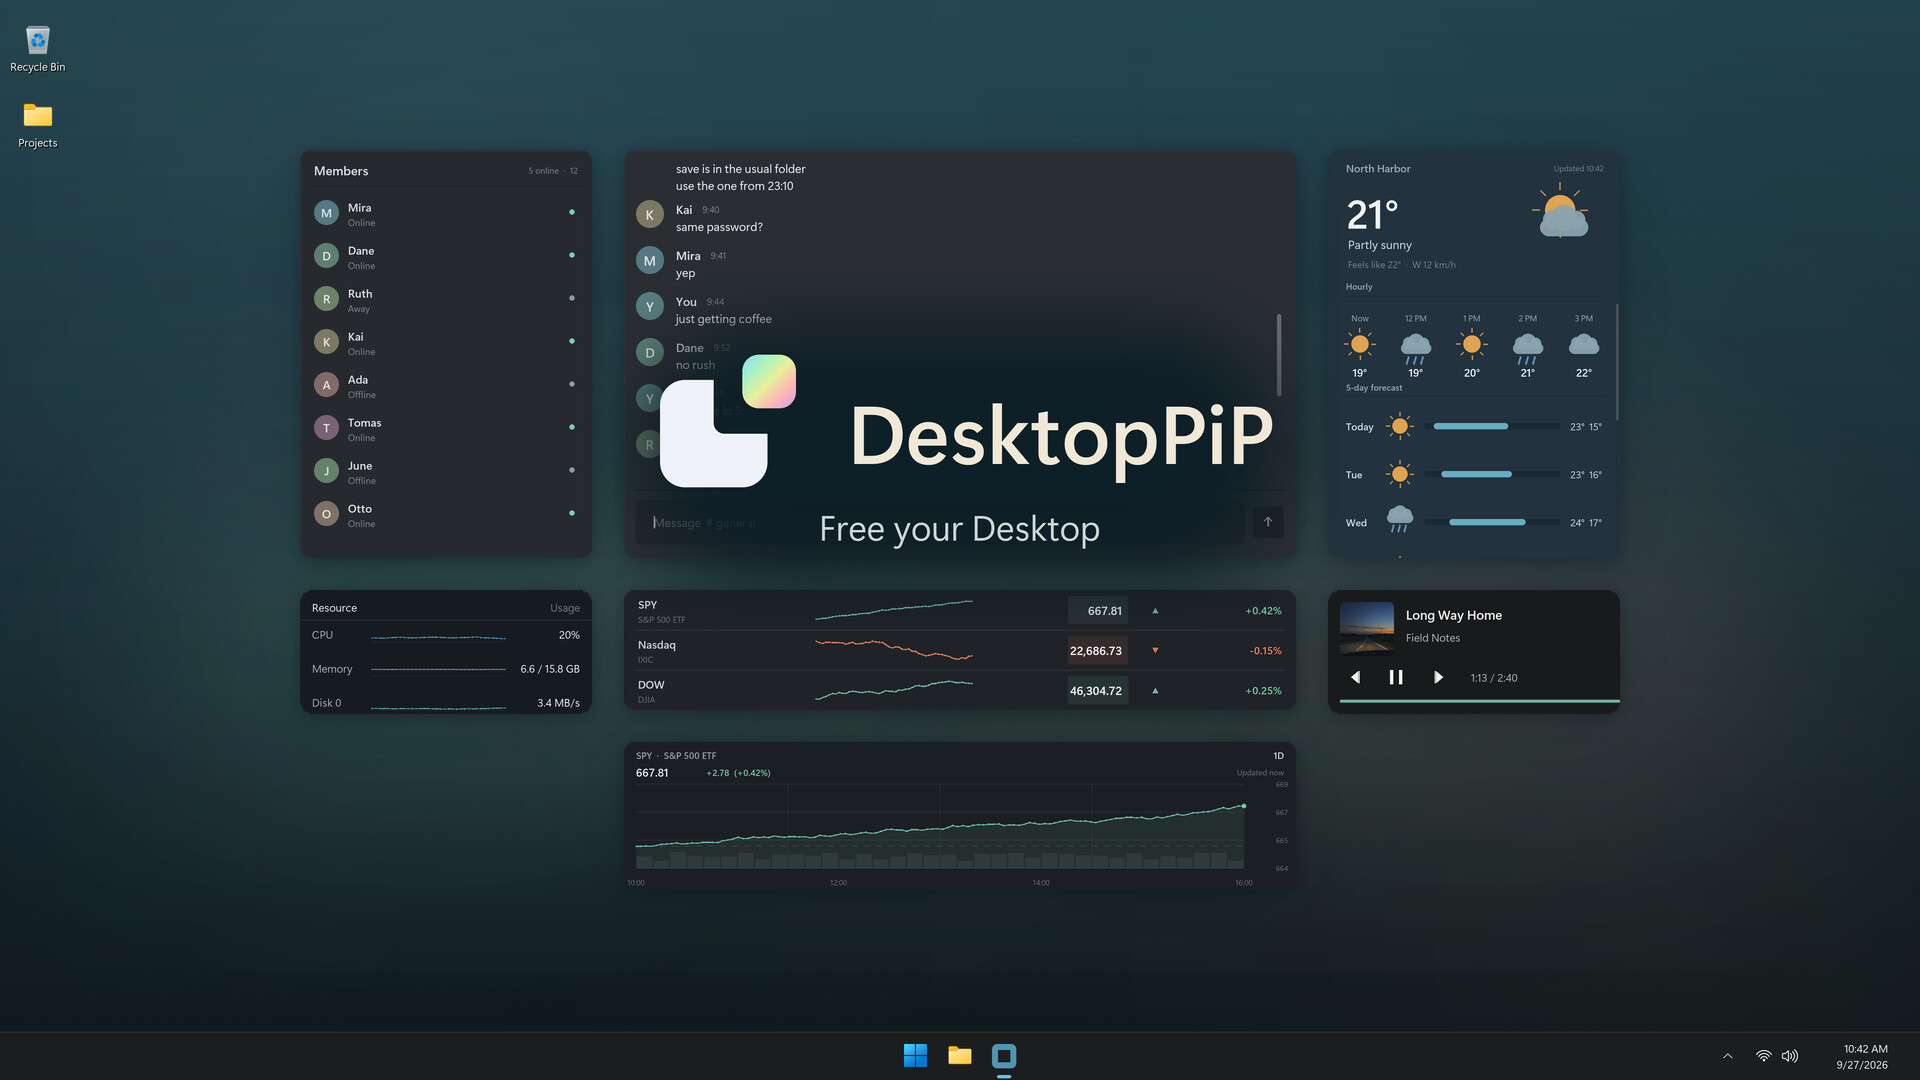Click the Nasdaq price 22,686.73
1920x1080 pixels.
pos(1097,651)
